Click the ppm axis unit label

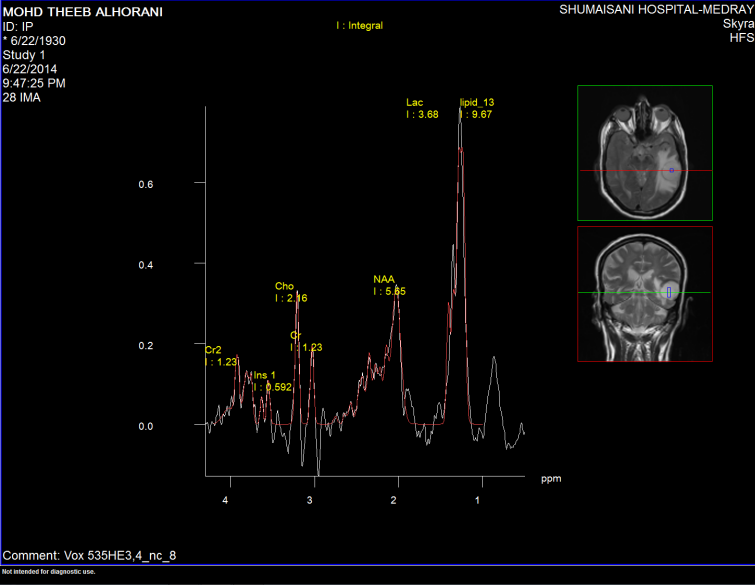(551, 479)
